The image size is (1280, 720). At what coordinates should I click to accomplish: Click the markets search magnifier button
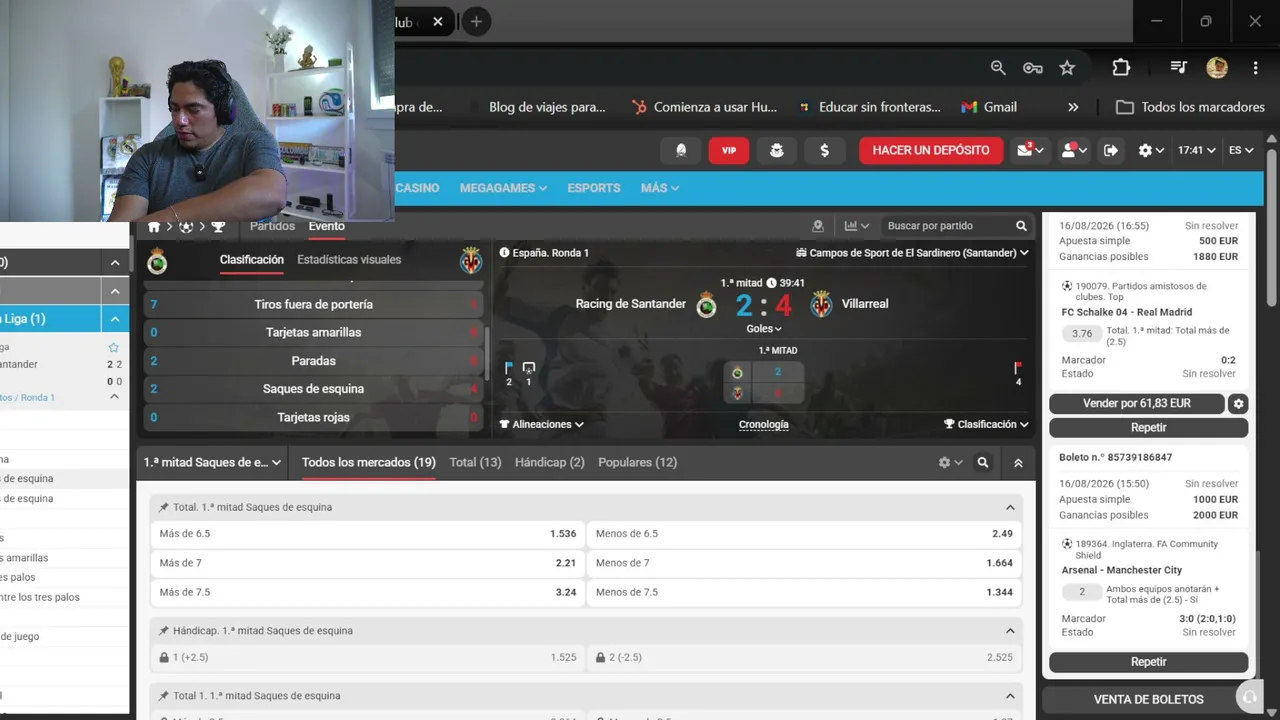tap(983, 463)
